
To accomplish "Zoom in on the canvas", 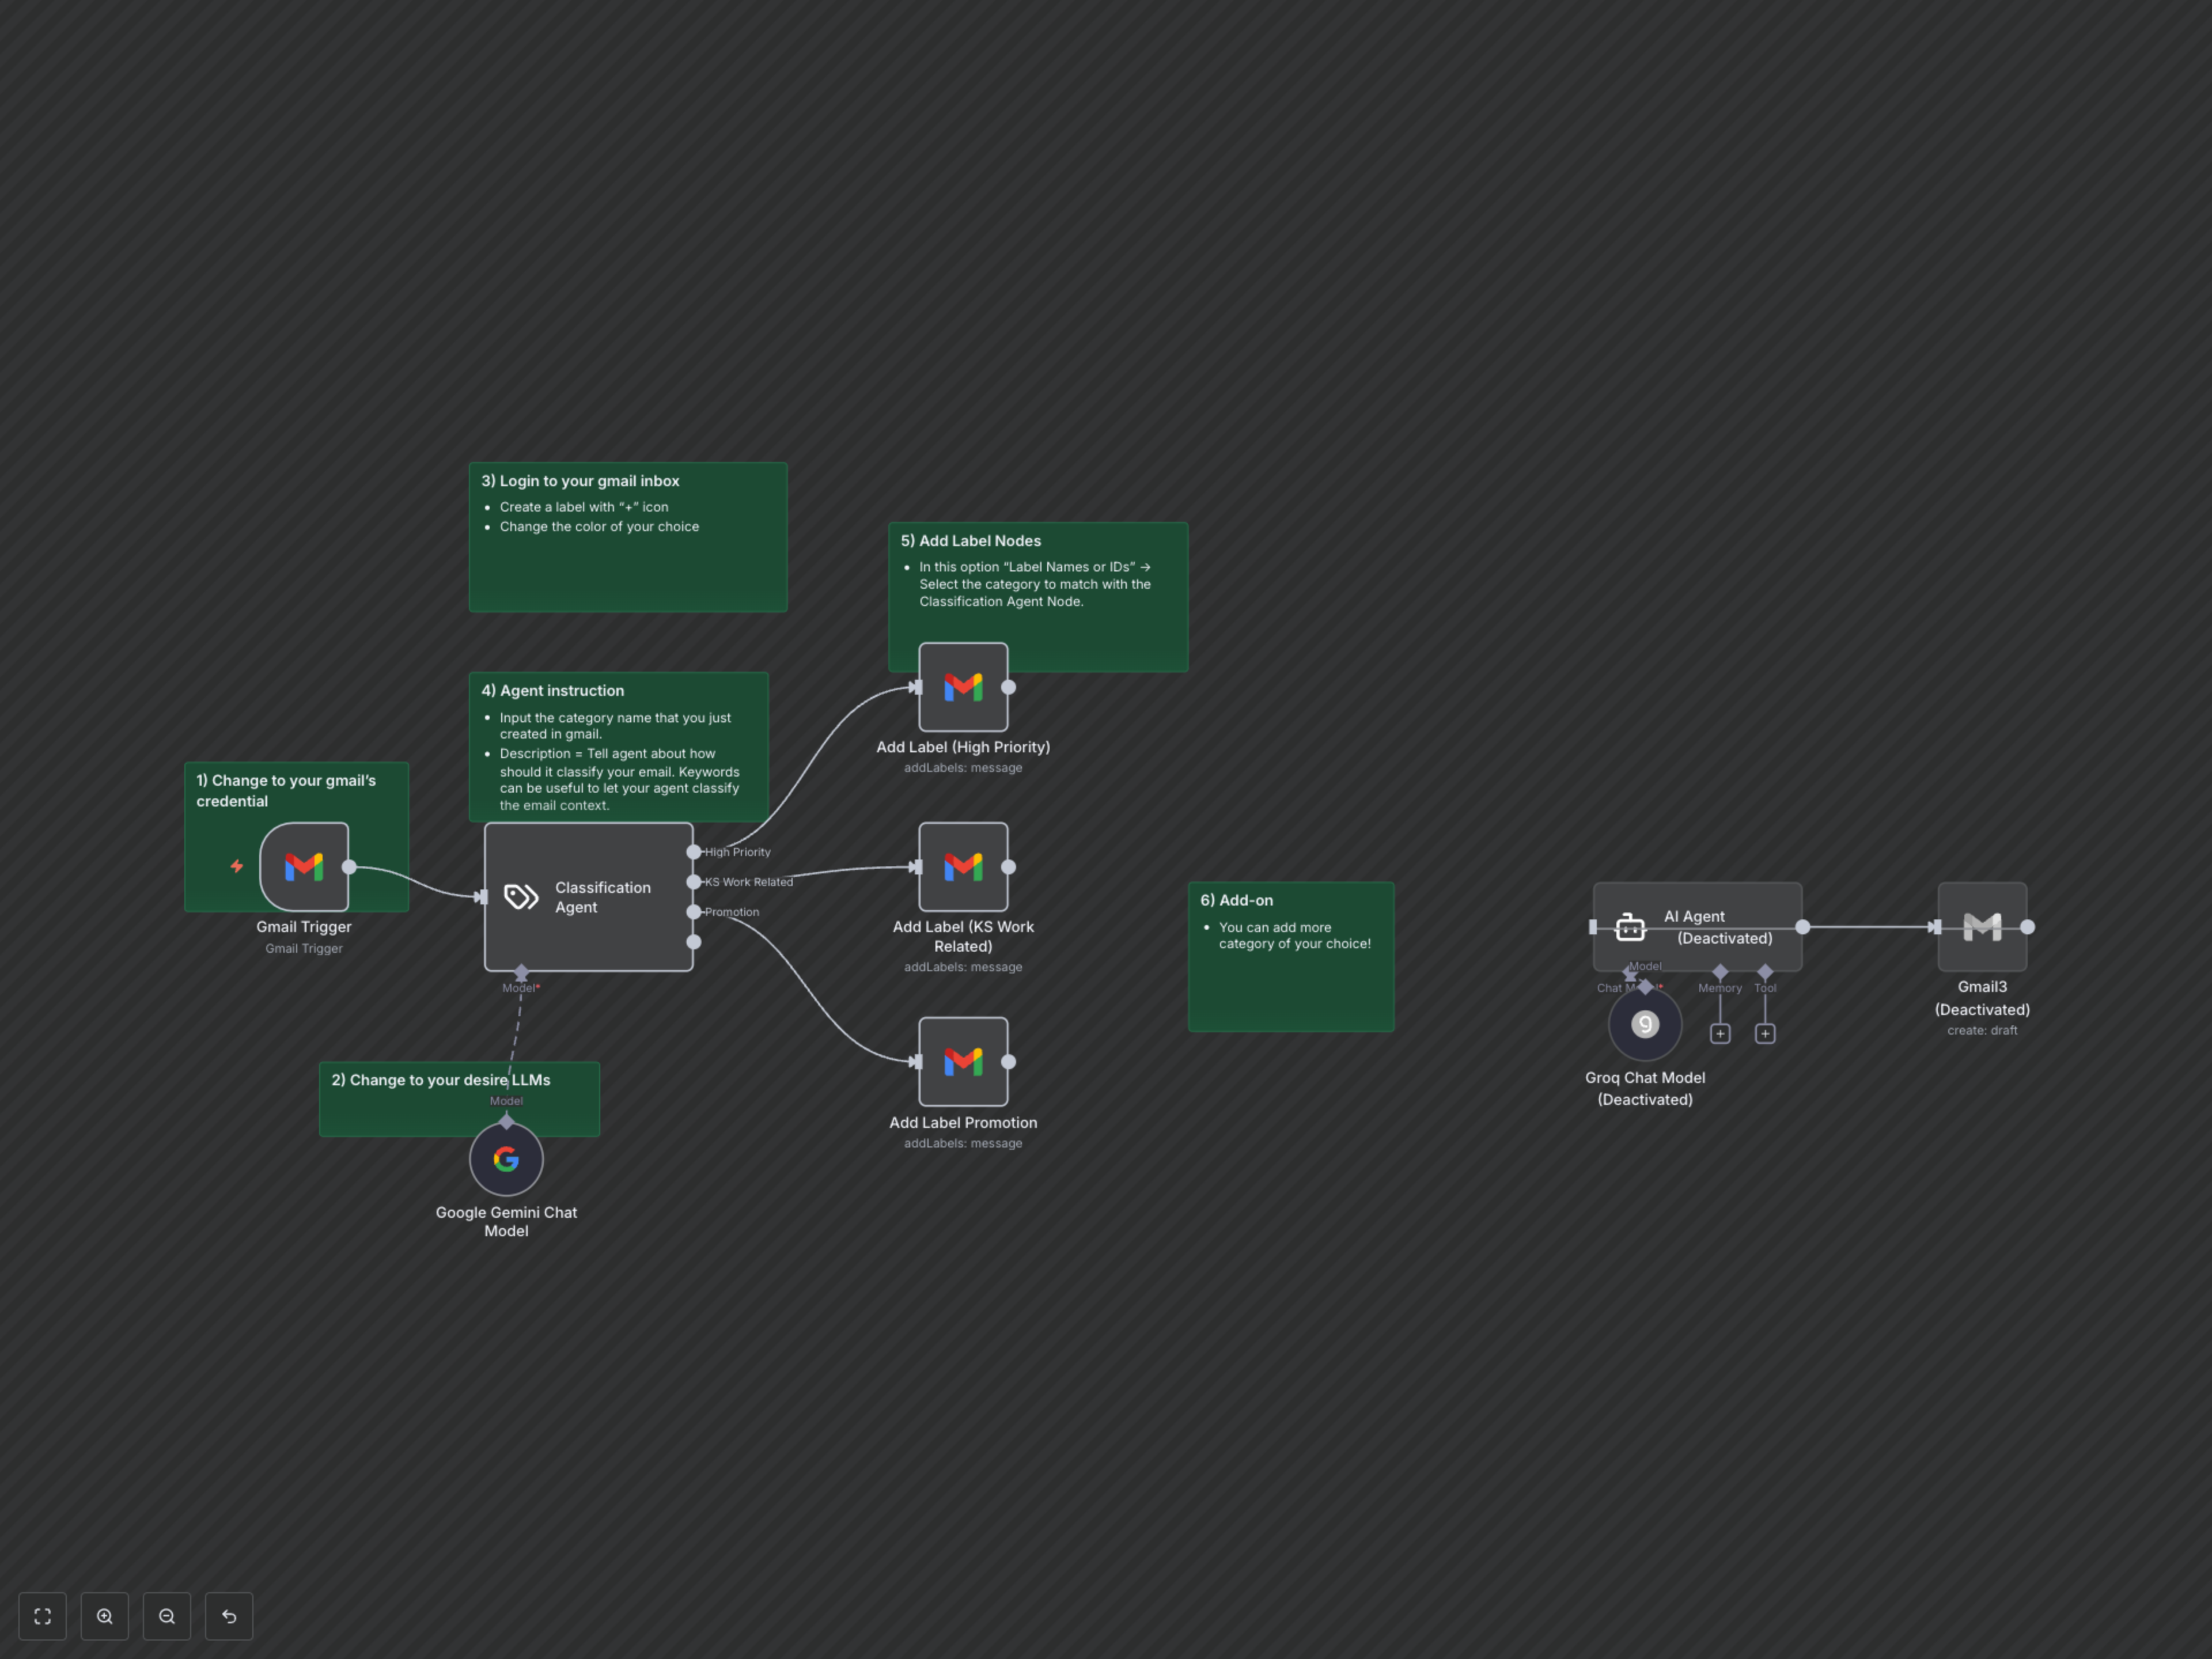I will (x=105, y=1616).
